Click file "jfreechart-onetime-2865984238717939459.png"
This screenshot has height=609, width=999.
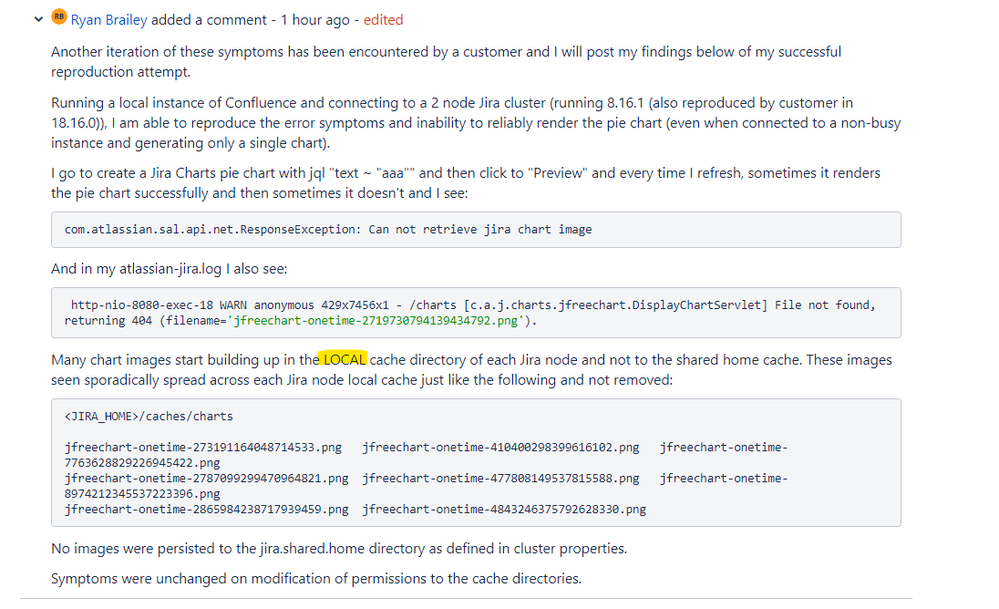coord(206,510)
